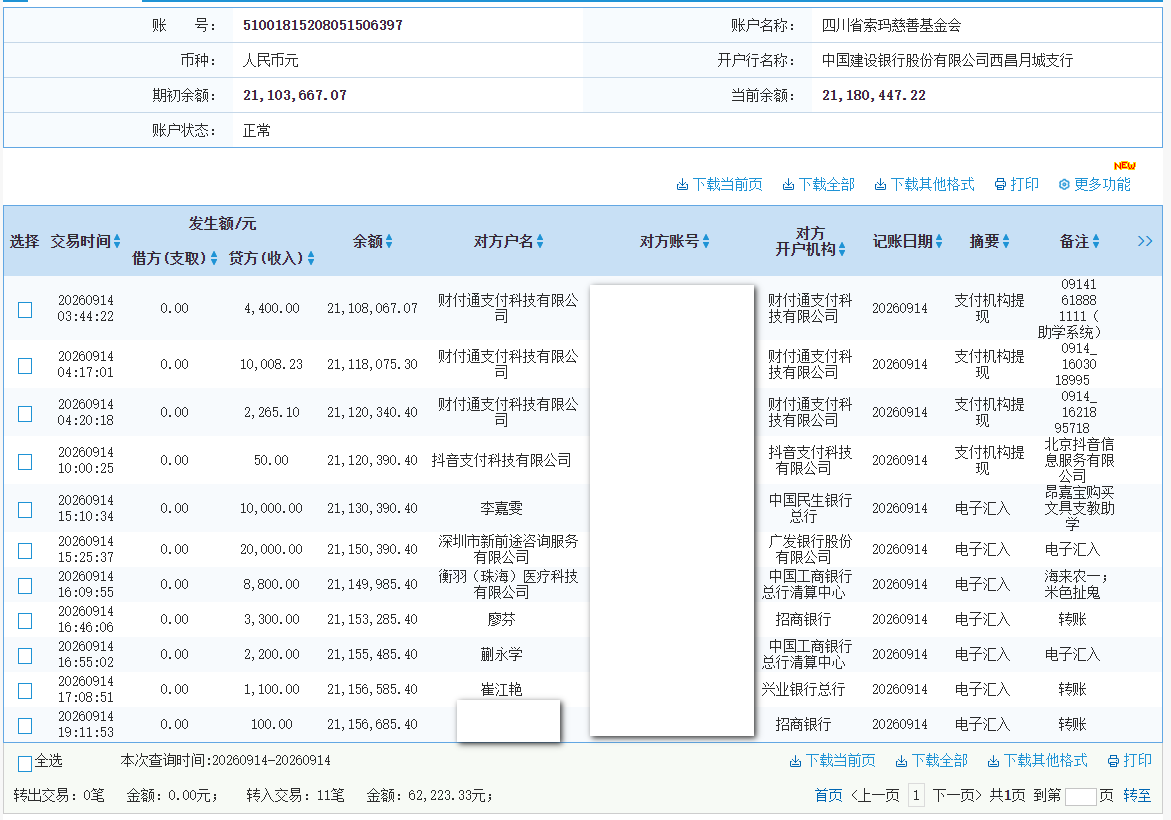Tick checkbox for 04:17:01 transaction

click(25, 365)
